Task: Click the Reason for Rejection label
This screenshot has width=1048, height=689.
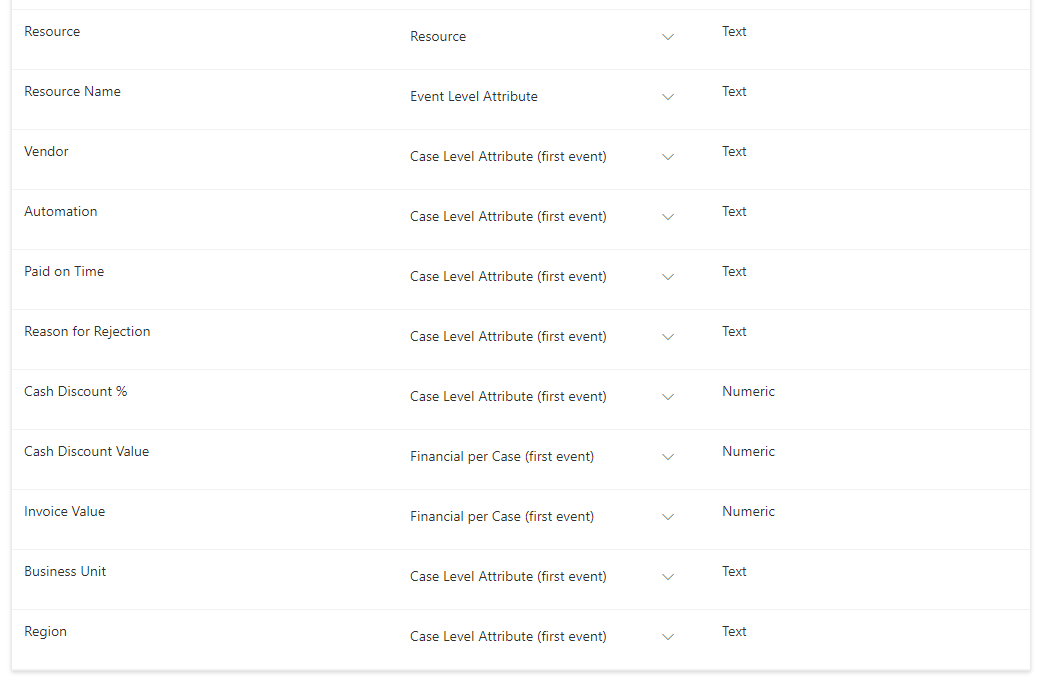Action: 87,332
